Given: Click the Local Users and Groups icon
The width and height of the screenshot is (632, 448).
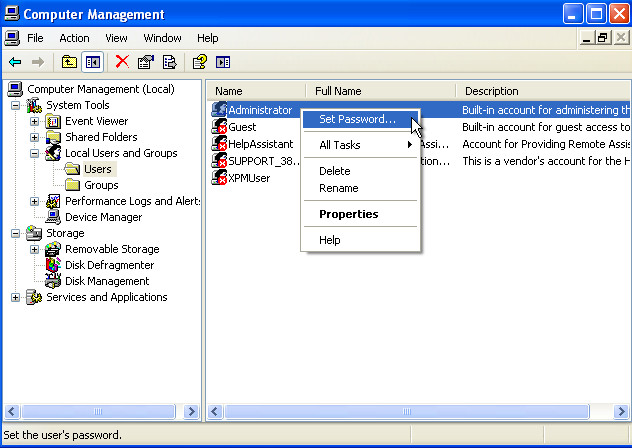Looking at the screenshot, I should (53, 153).
